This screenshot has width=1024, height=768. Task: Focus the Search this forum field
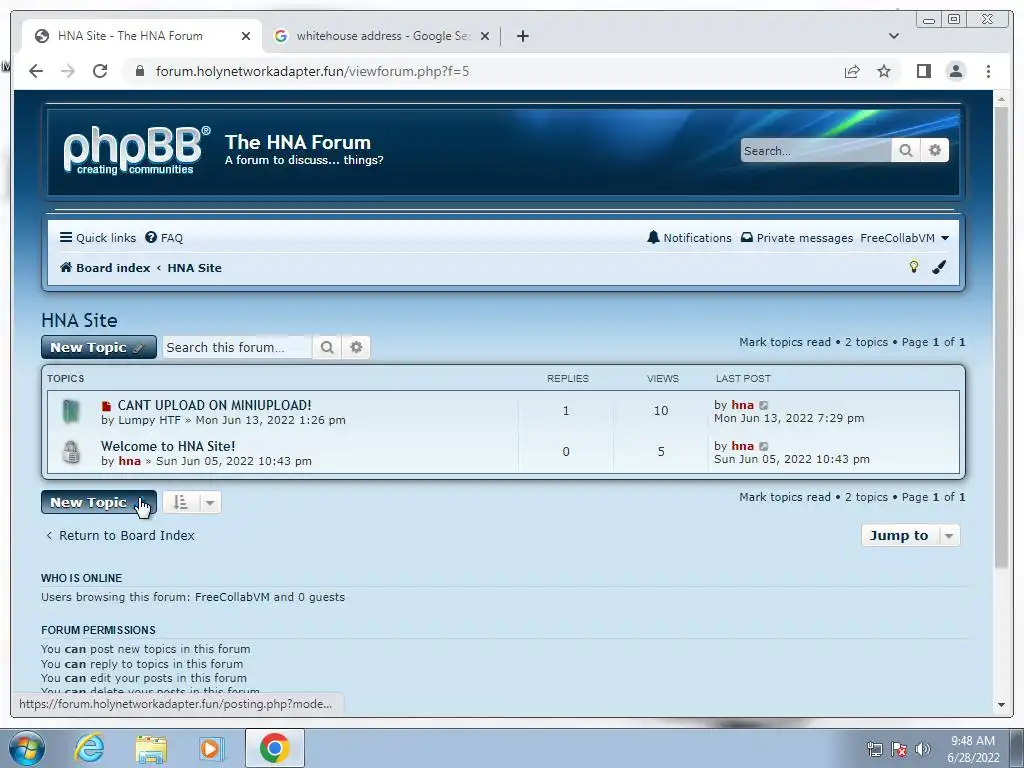(x=237, y=347)
